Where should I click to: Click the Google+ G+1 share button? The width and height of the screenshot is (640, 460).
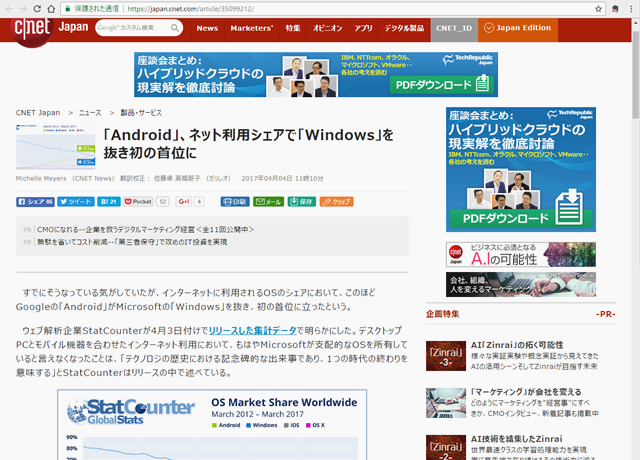click(x=184, y=201)
